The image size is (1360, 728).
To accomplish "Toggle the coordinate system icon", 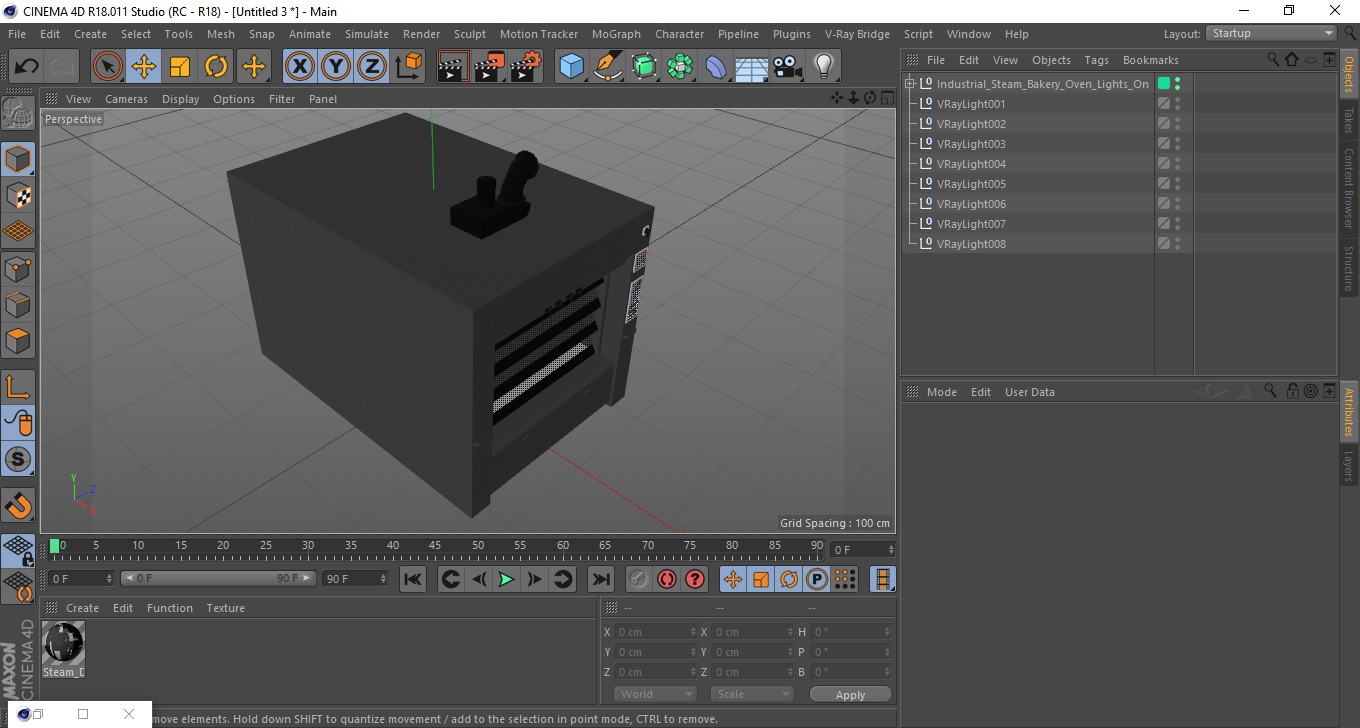I will point(409,67).
